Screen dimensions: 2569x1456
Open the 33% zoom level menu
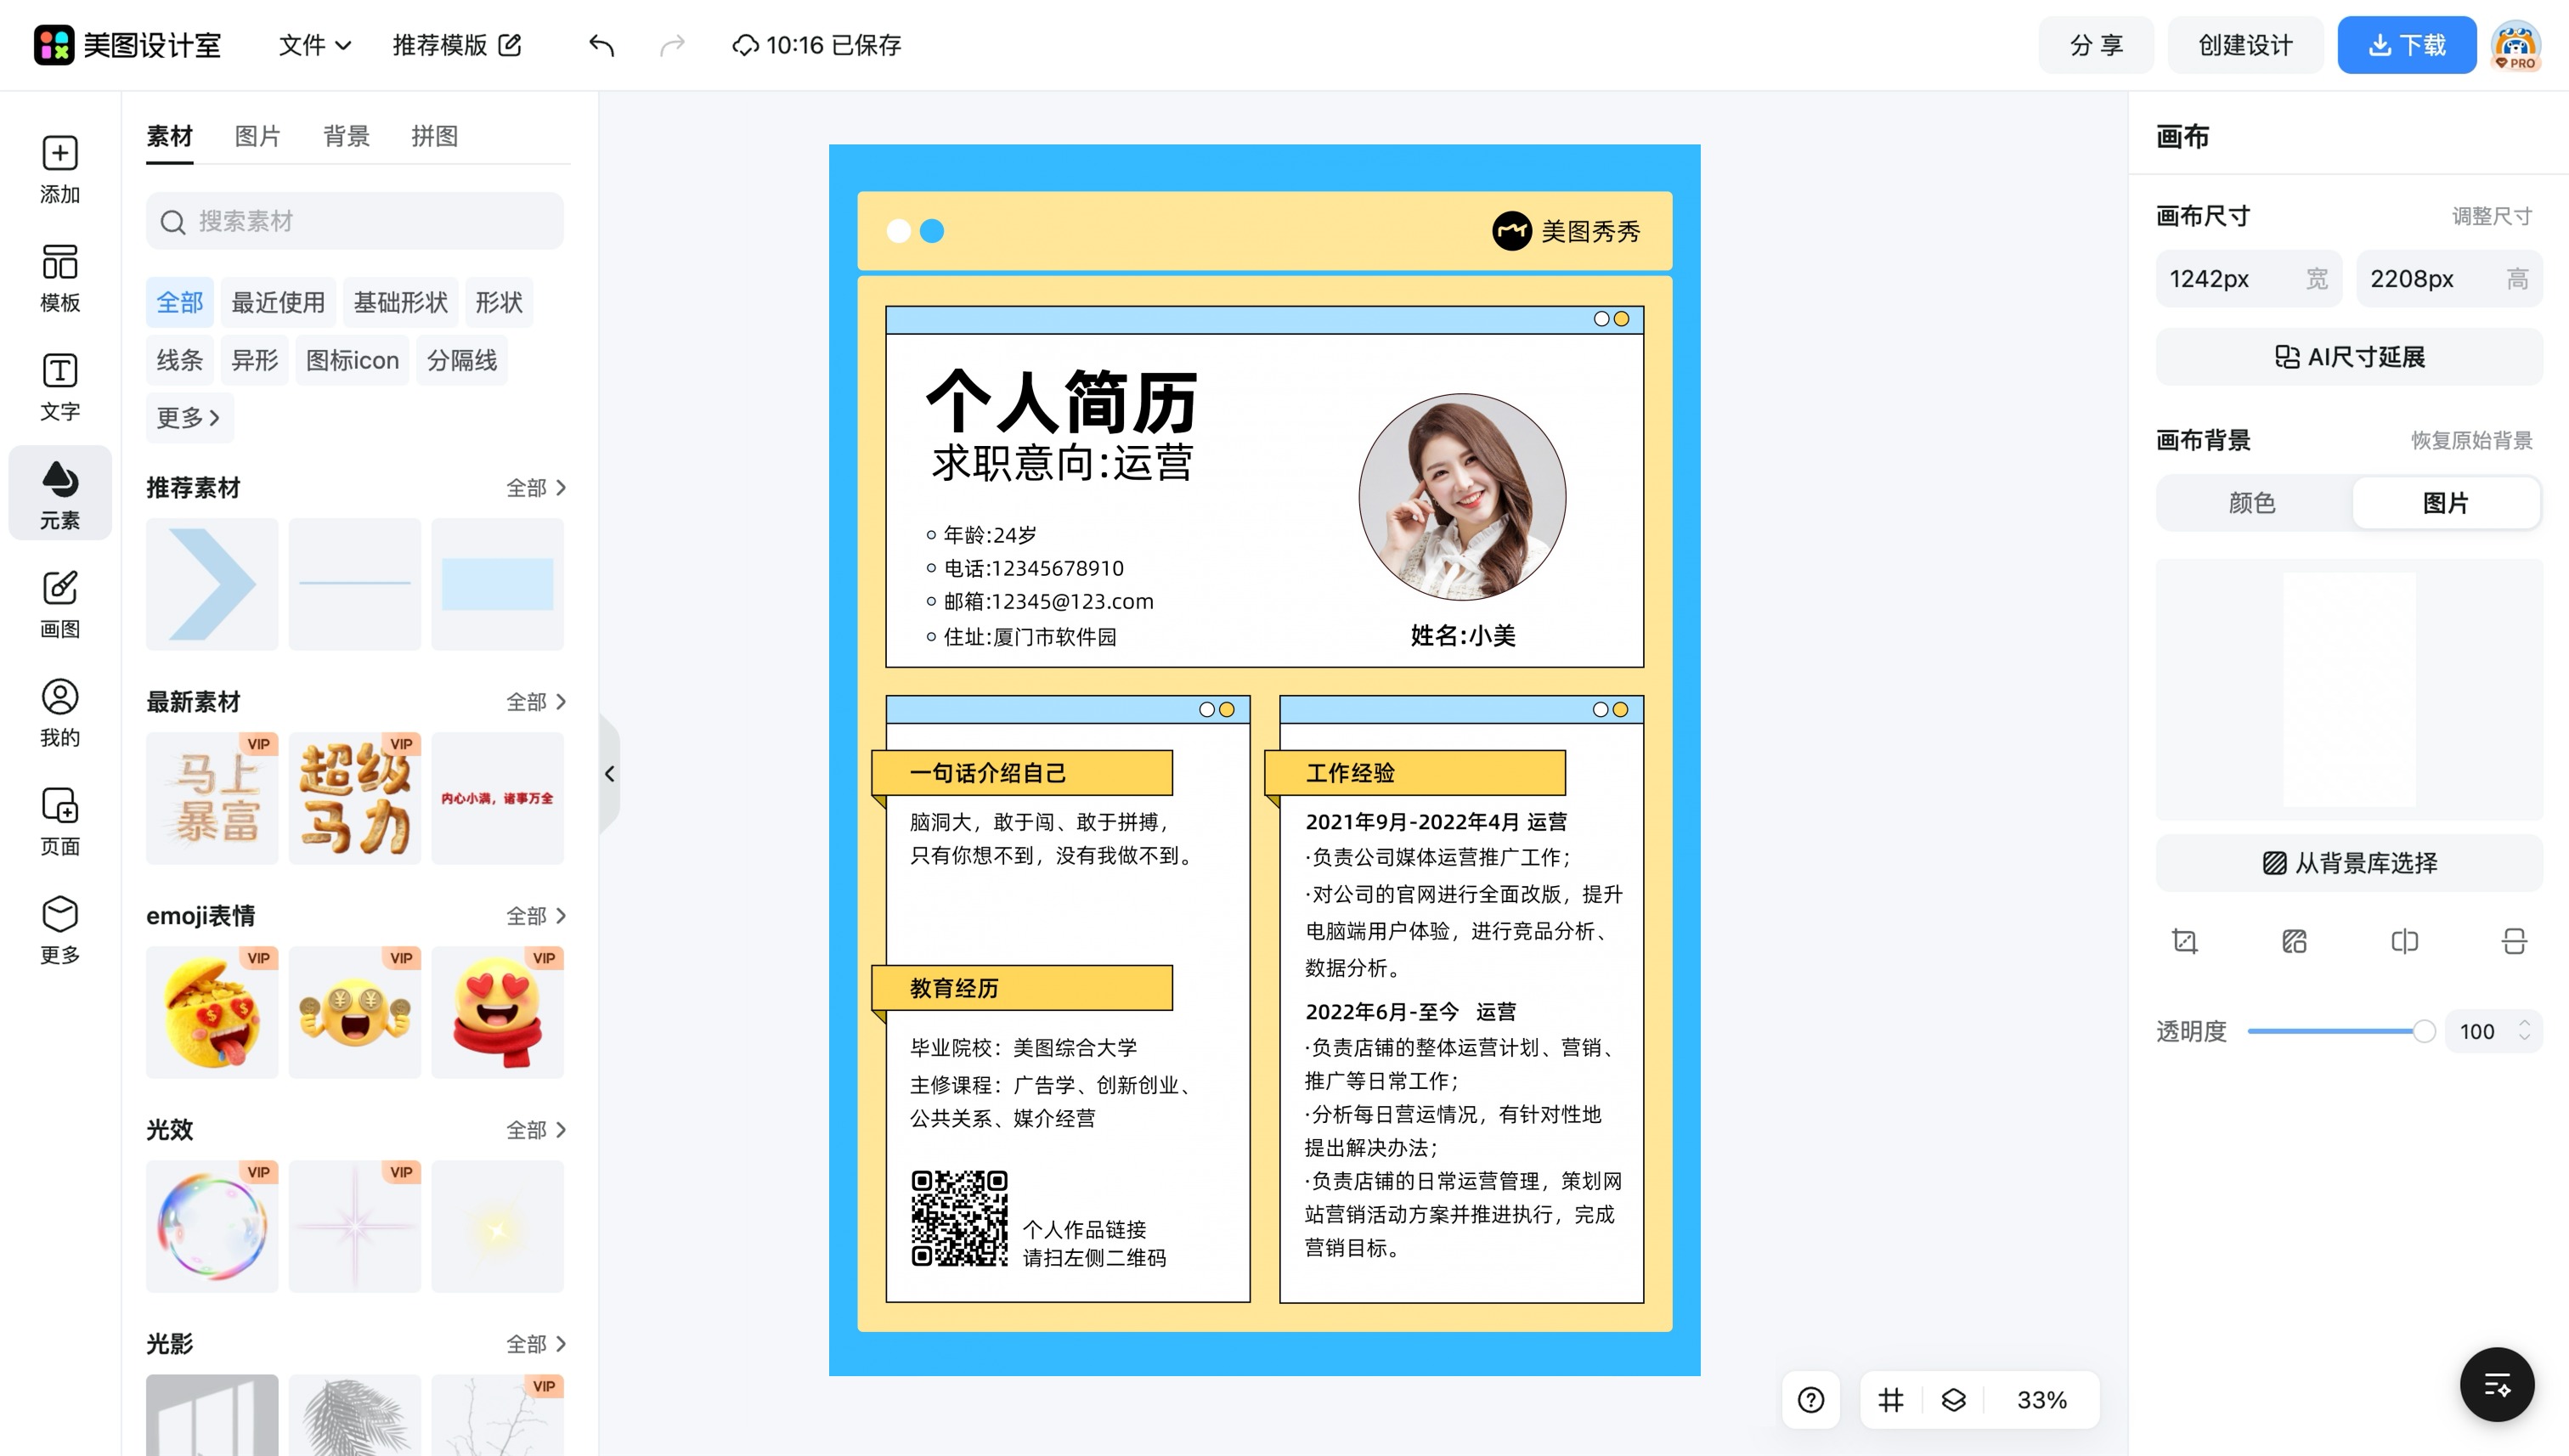(2041, 1399)
